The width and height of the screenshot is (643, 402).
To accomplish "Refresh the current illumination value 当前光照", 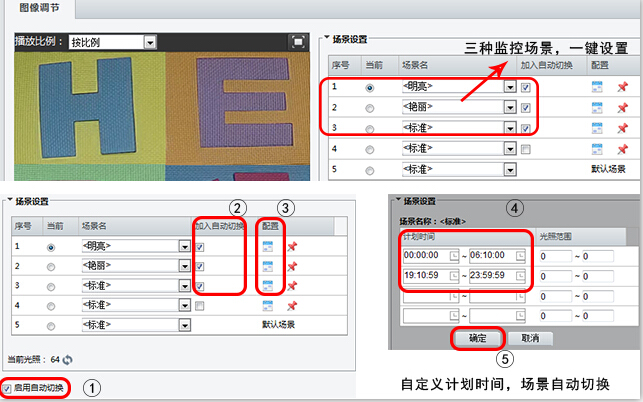I will 69,359.
